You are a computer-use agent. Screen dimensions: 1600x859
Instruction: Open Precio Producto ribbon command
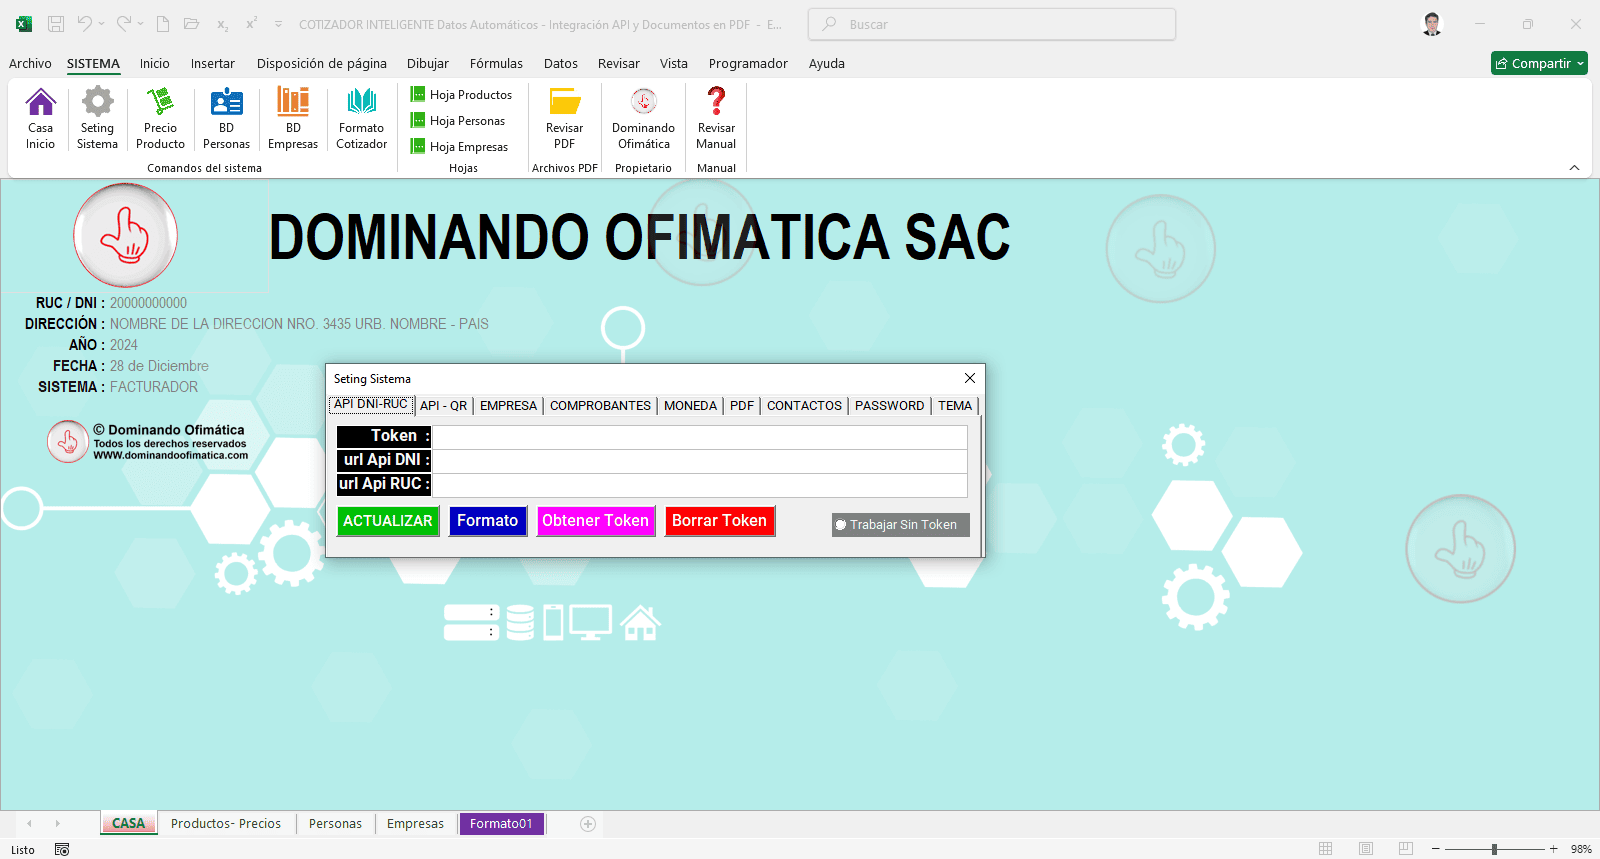coord(160,118)
